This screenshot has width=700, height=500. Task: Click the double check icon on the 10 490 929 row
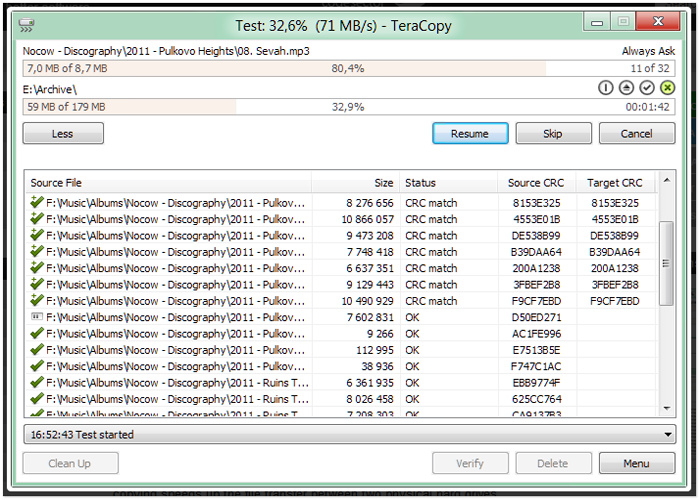tap(37, 300)
